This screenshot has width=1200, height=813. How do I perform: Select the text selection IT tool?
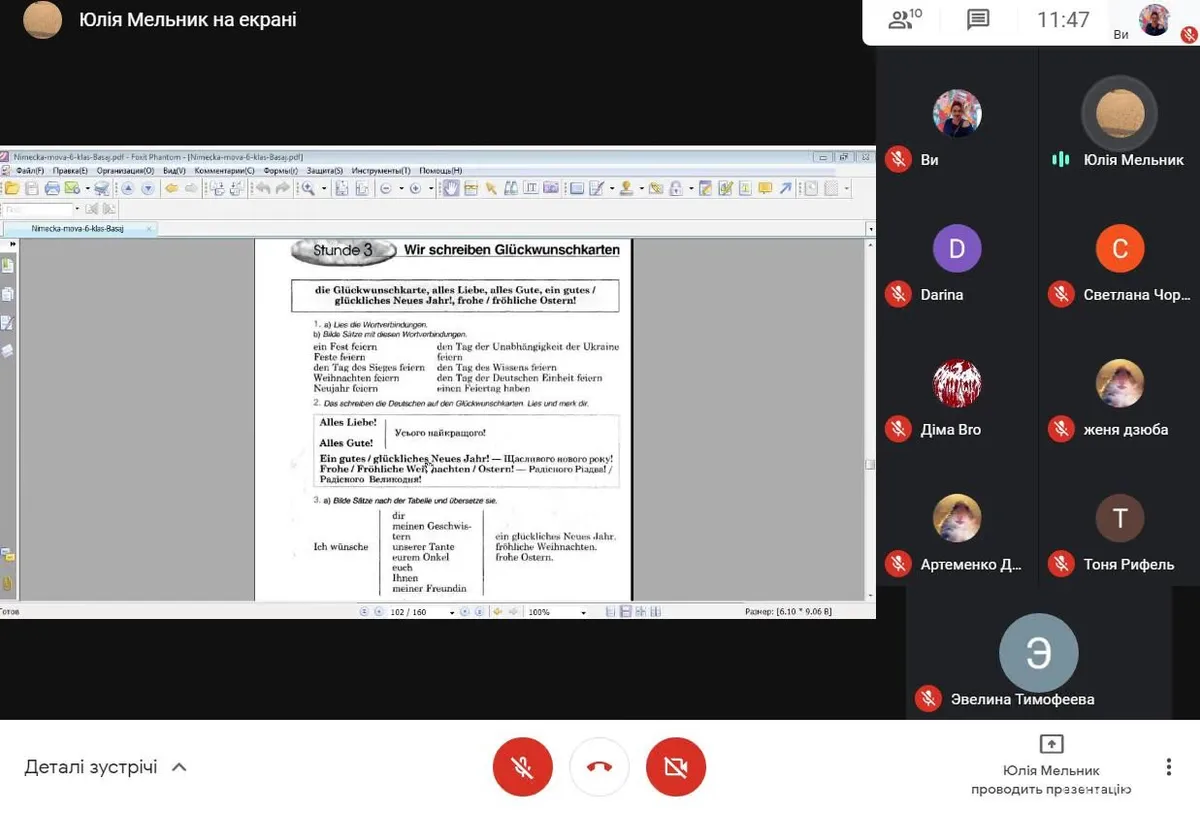(531, 188)
